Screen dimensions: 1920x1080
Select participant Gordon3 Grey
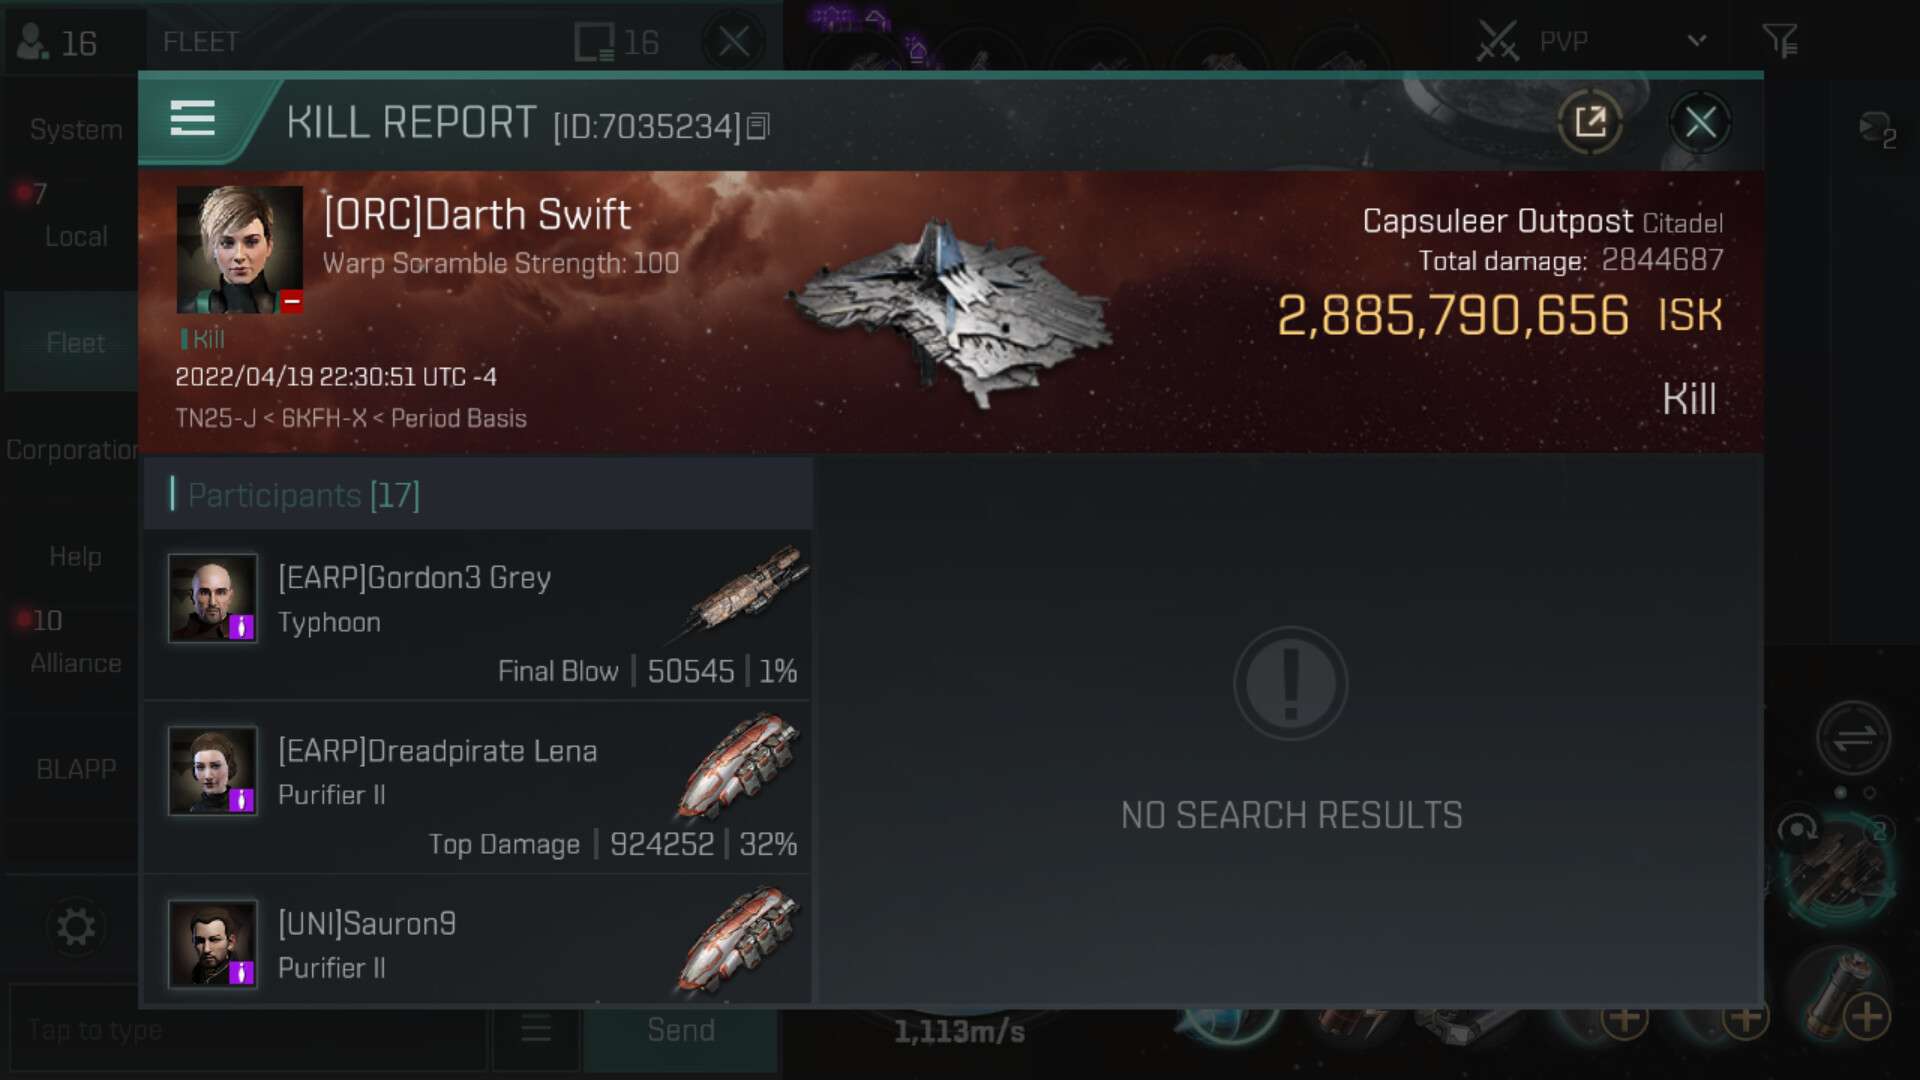coord(478,614)
